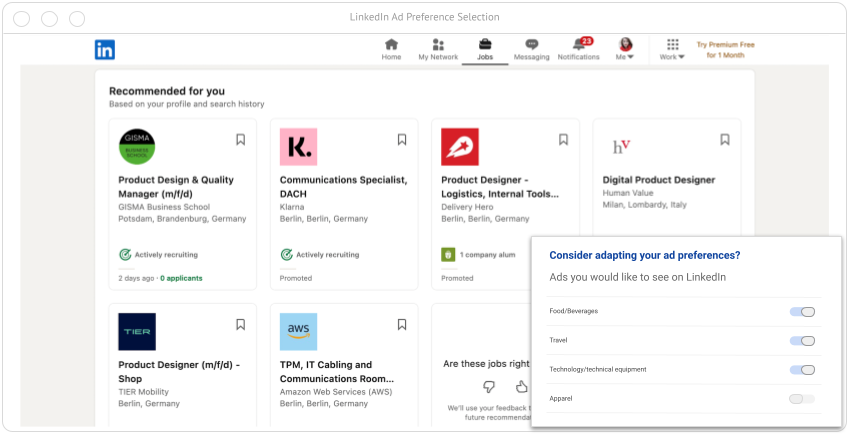This screenshot has height=435, width=850.
Task: Expand the Me profile dropdown
Action: (625, 50)
